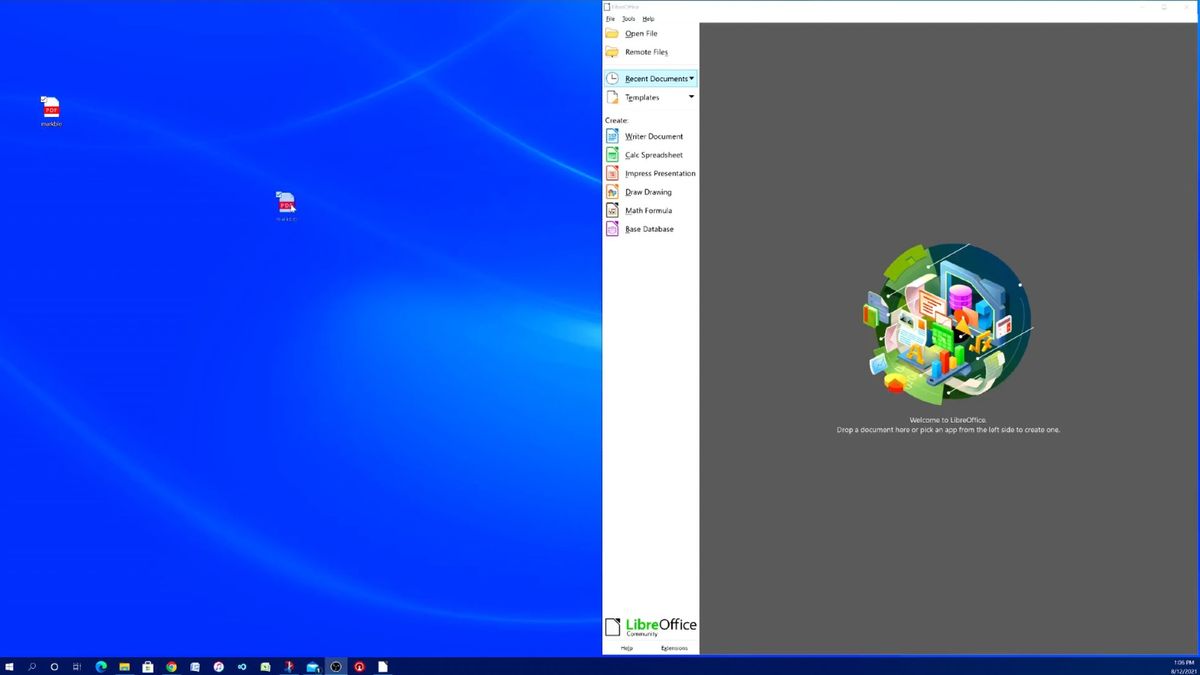Click the Extensions link at the bottom
Screen dimensions: 1200x675
(x=674, y=647)
